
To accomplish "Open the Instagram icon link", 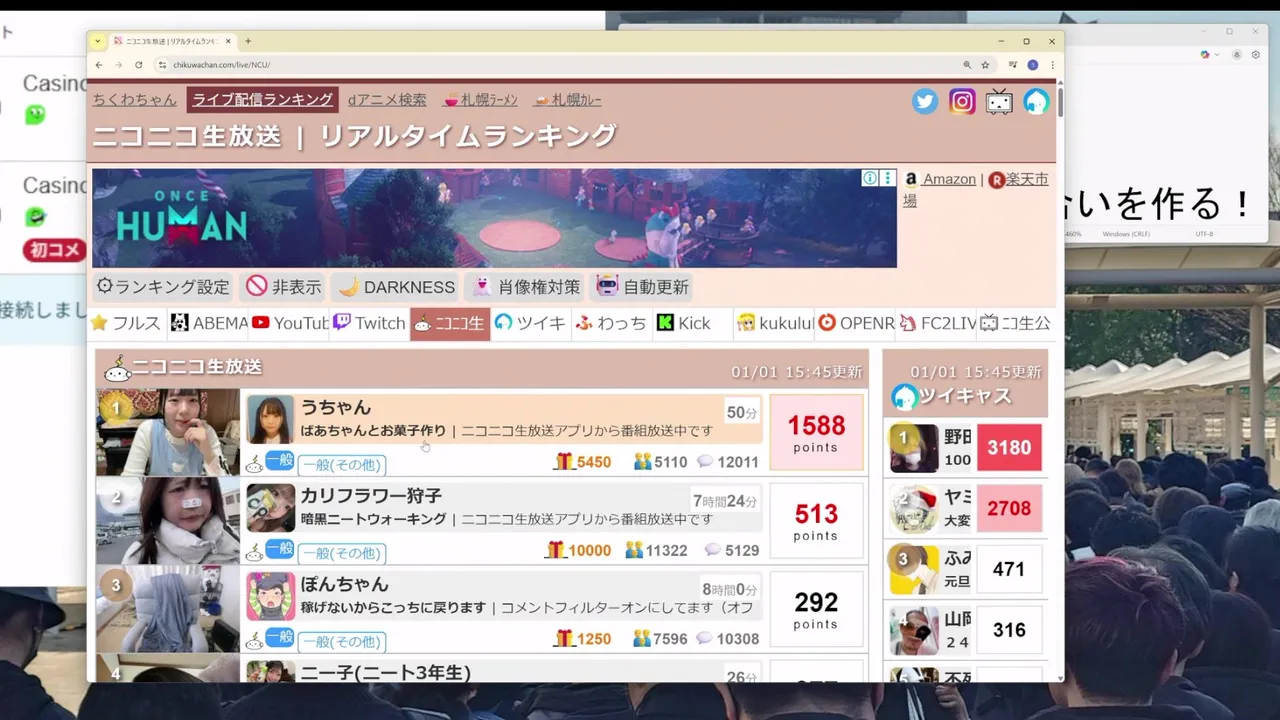I will [x=962, y=101].
